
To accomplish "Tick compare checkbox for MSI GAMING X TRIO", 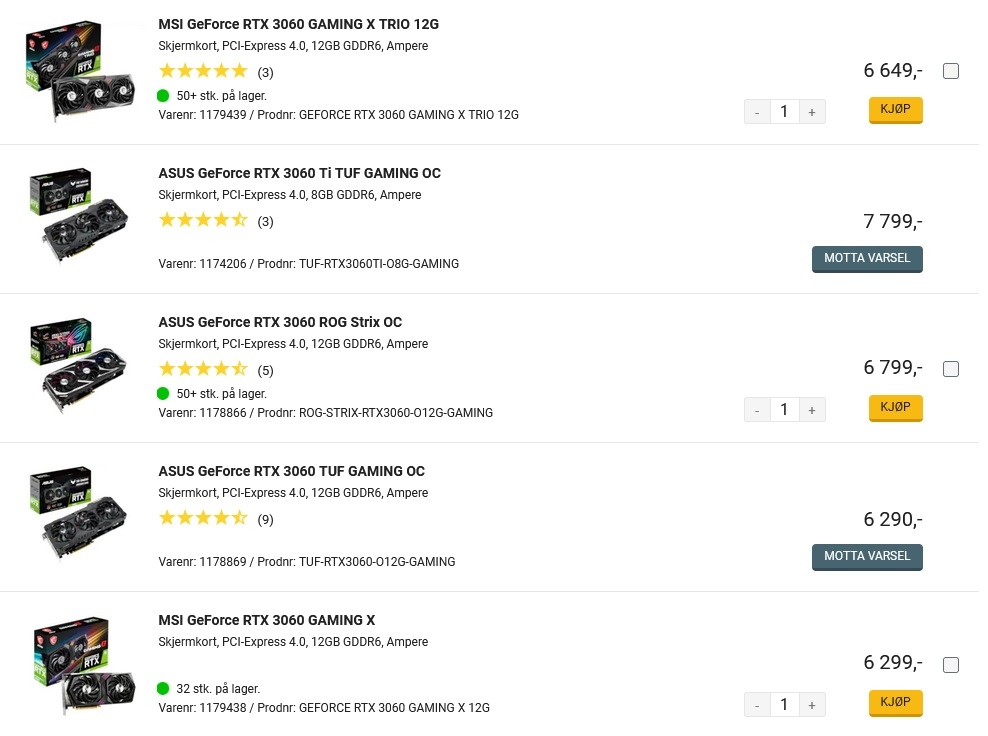I will (950, 71).
